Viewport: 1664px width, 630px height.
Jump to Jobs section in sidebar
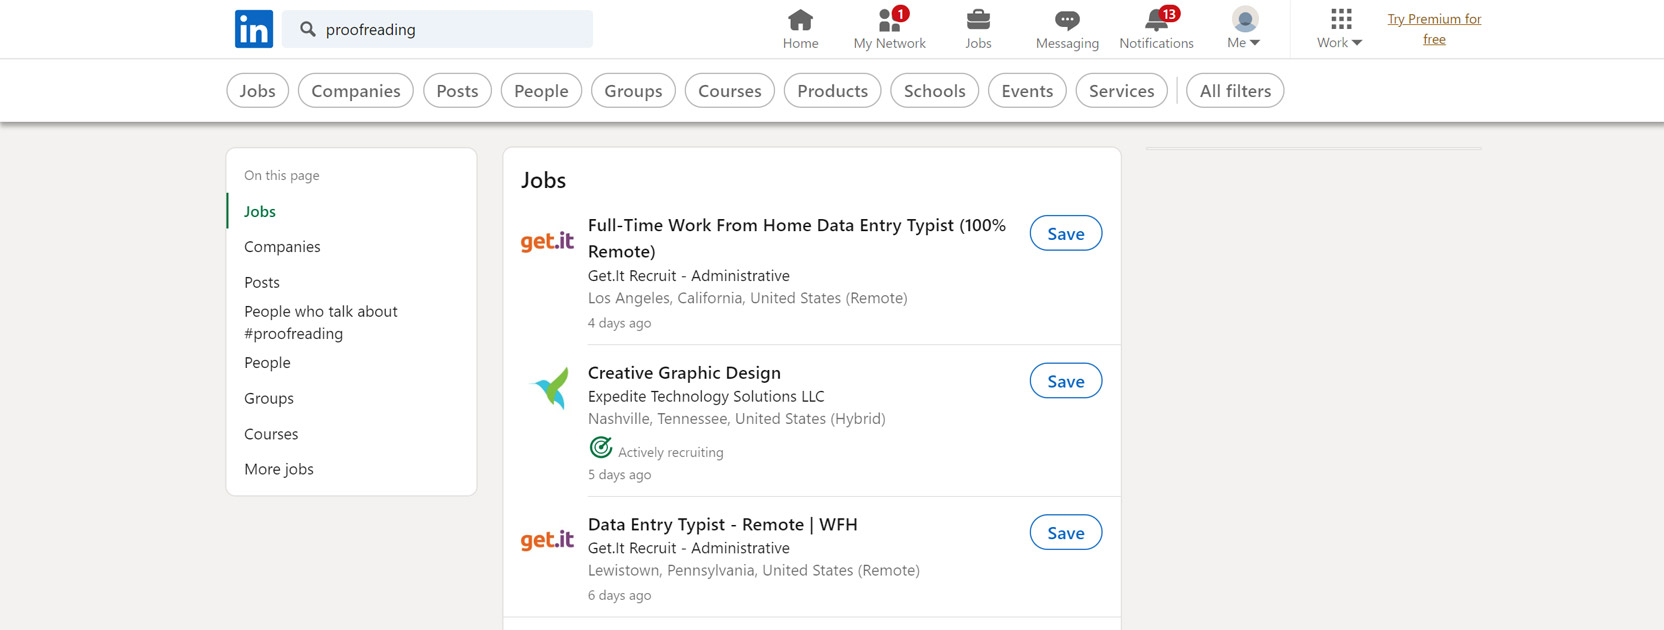[x=260, y=212]
